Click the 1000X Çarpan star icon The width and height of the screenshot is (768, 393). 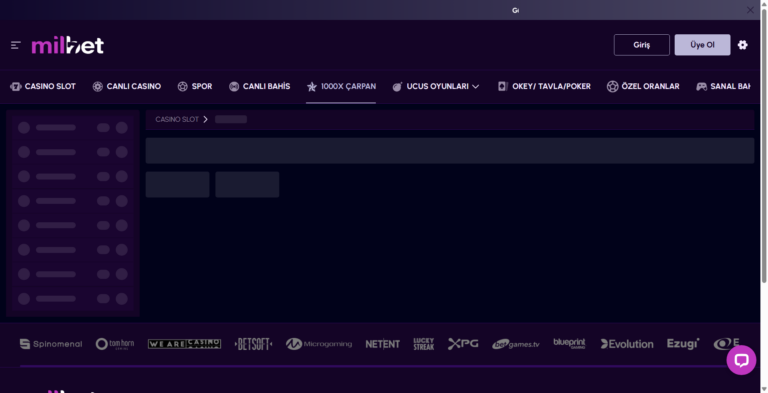(312, 87)
